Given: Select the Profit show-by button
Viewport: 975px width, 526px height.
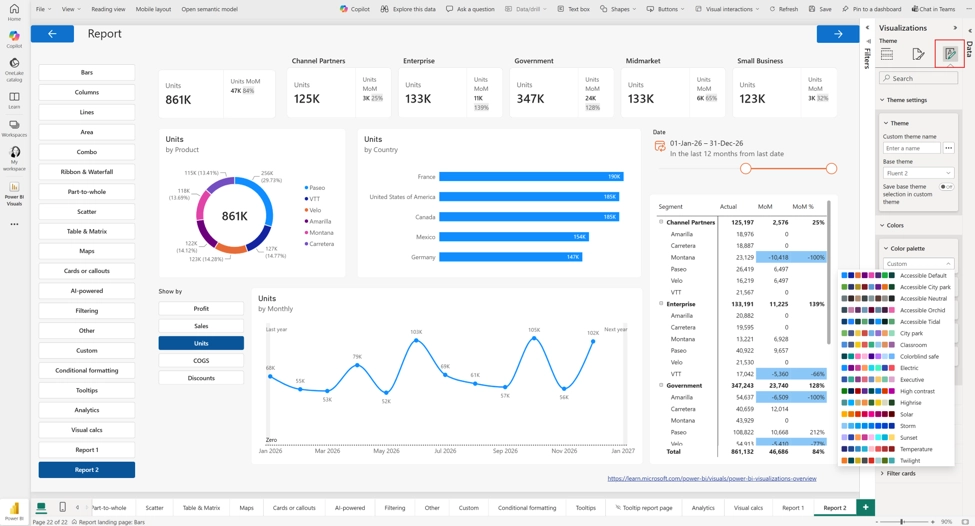Looking at the screenshot, I should pos(201,308).
